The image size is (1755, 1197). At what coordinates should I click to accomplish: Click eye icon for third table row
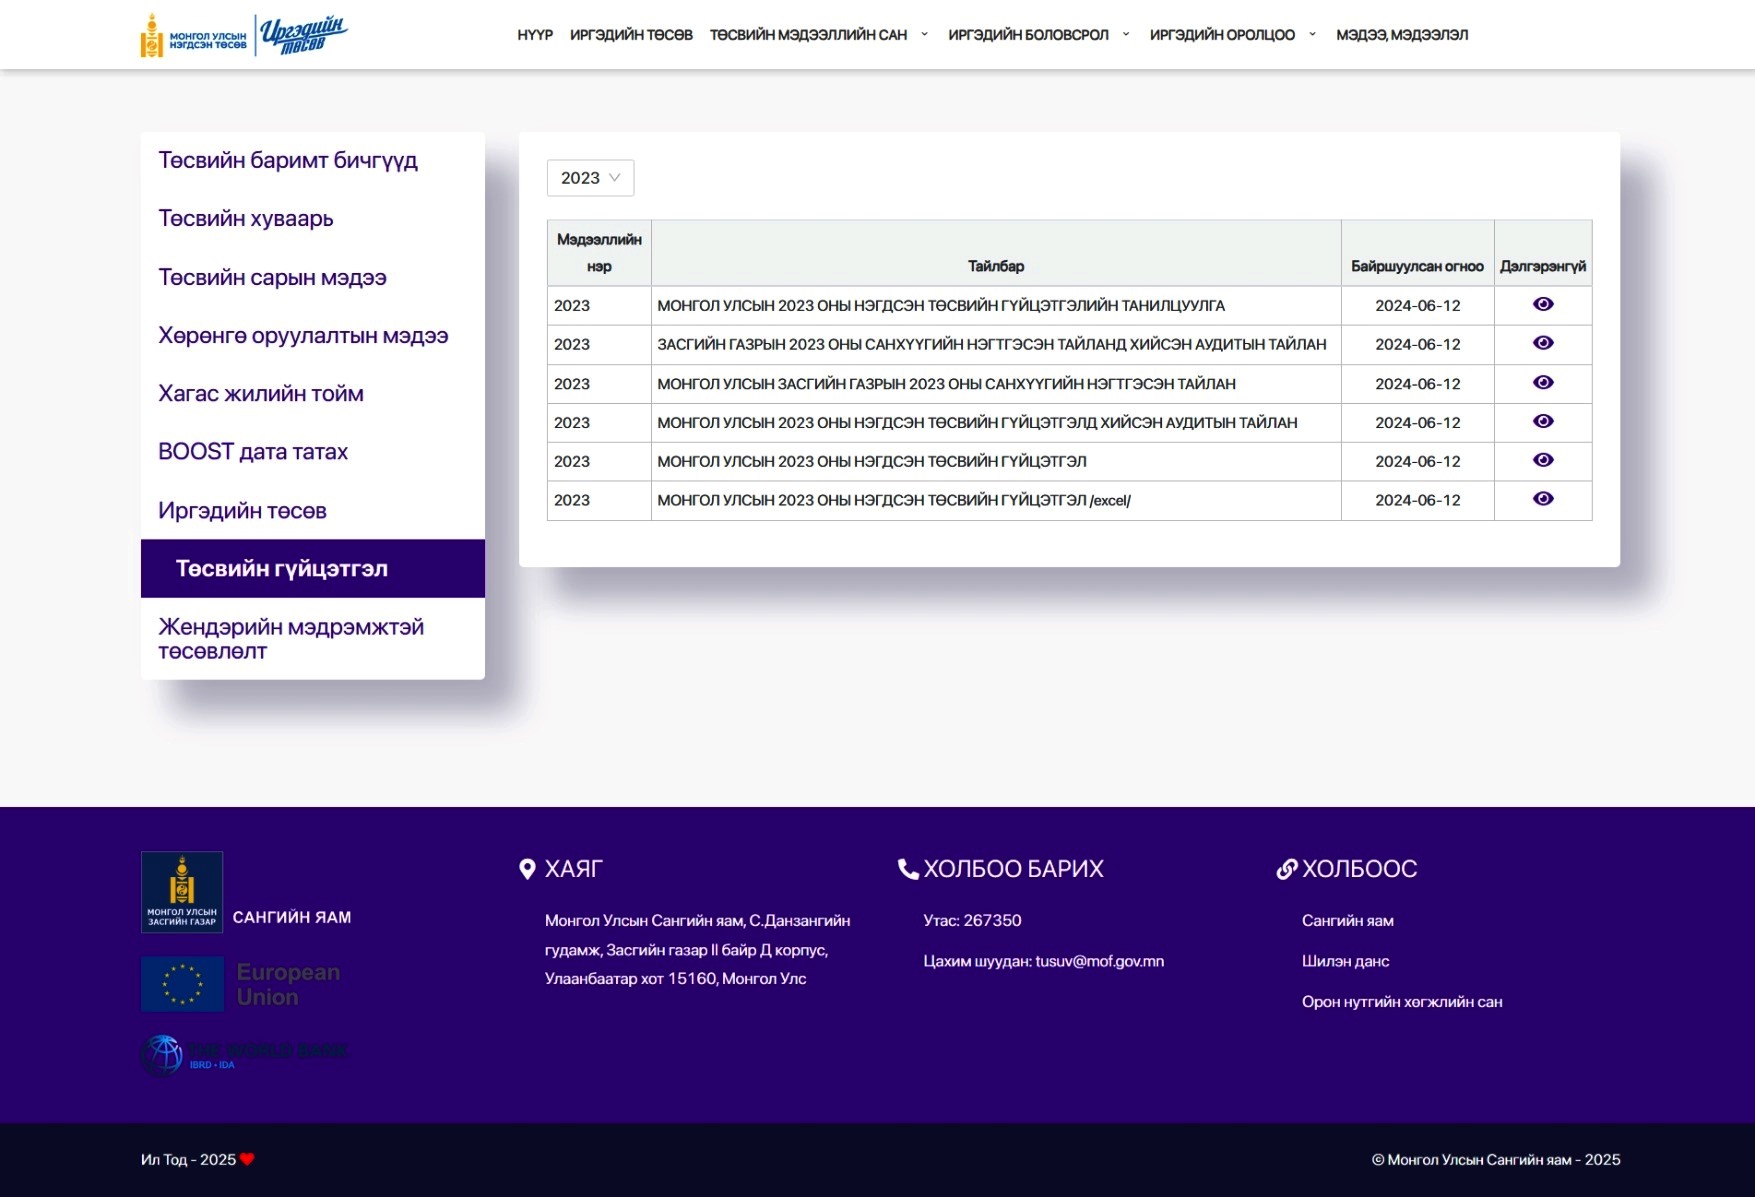pos(1543,382)
